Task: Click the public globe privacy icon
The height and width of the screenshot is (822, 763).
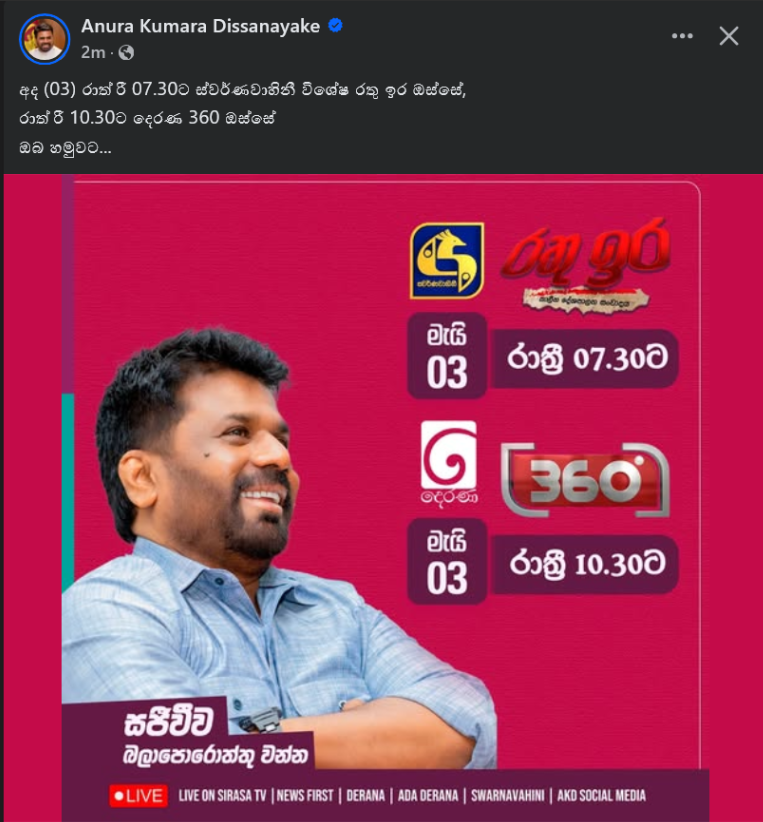Action: tap(126, 52)
